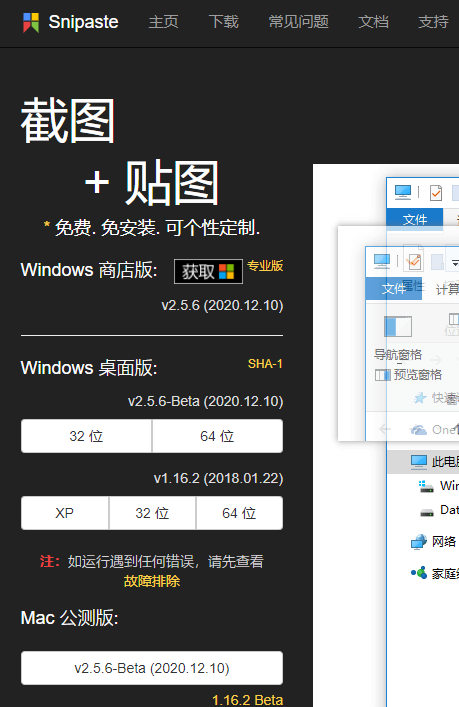459x707 pixels.
Task: Open the 支持 nav item
Action: 433,22
